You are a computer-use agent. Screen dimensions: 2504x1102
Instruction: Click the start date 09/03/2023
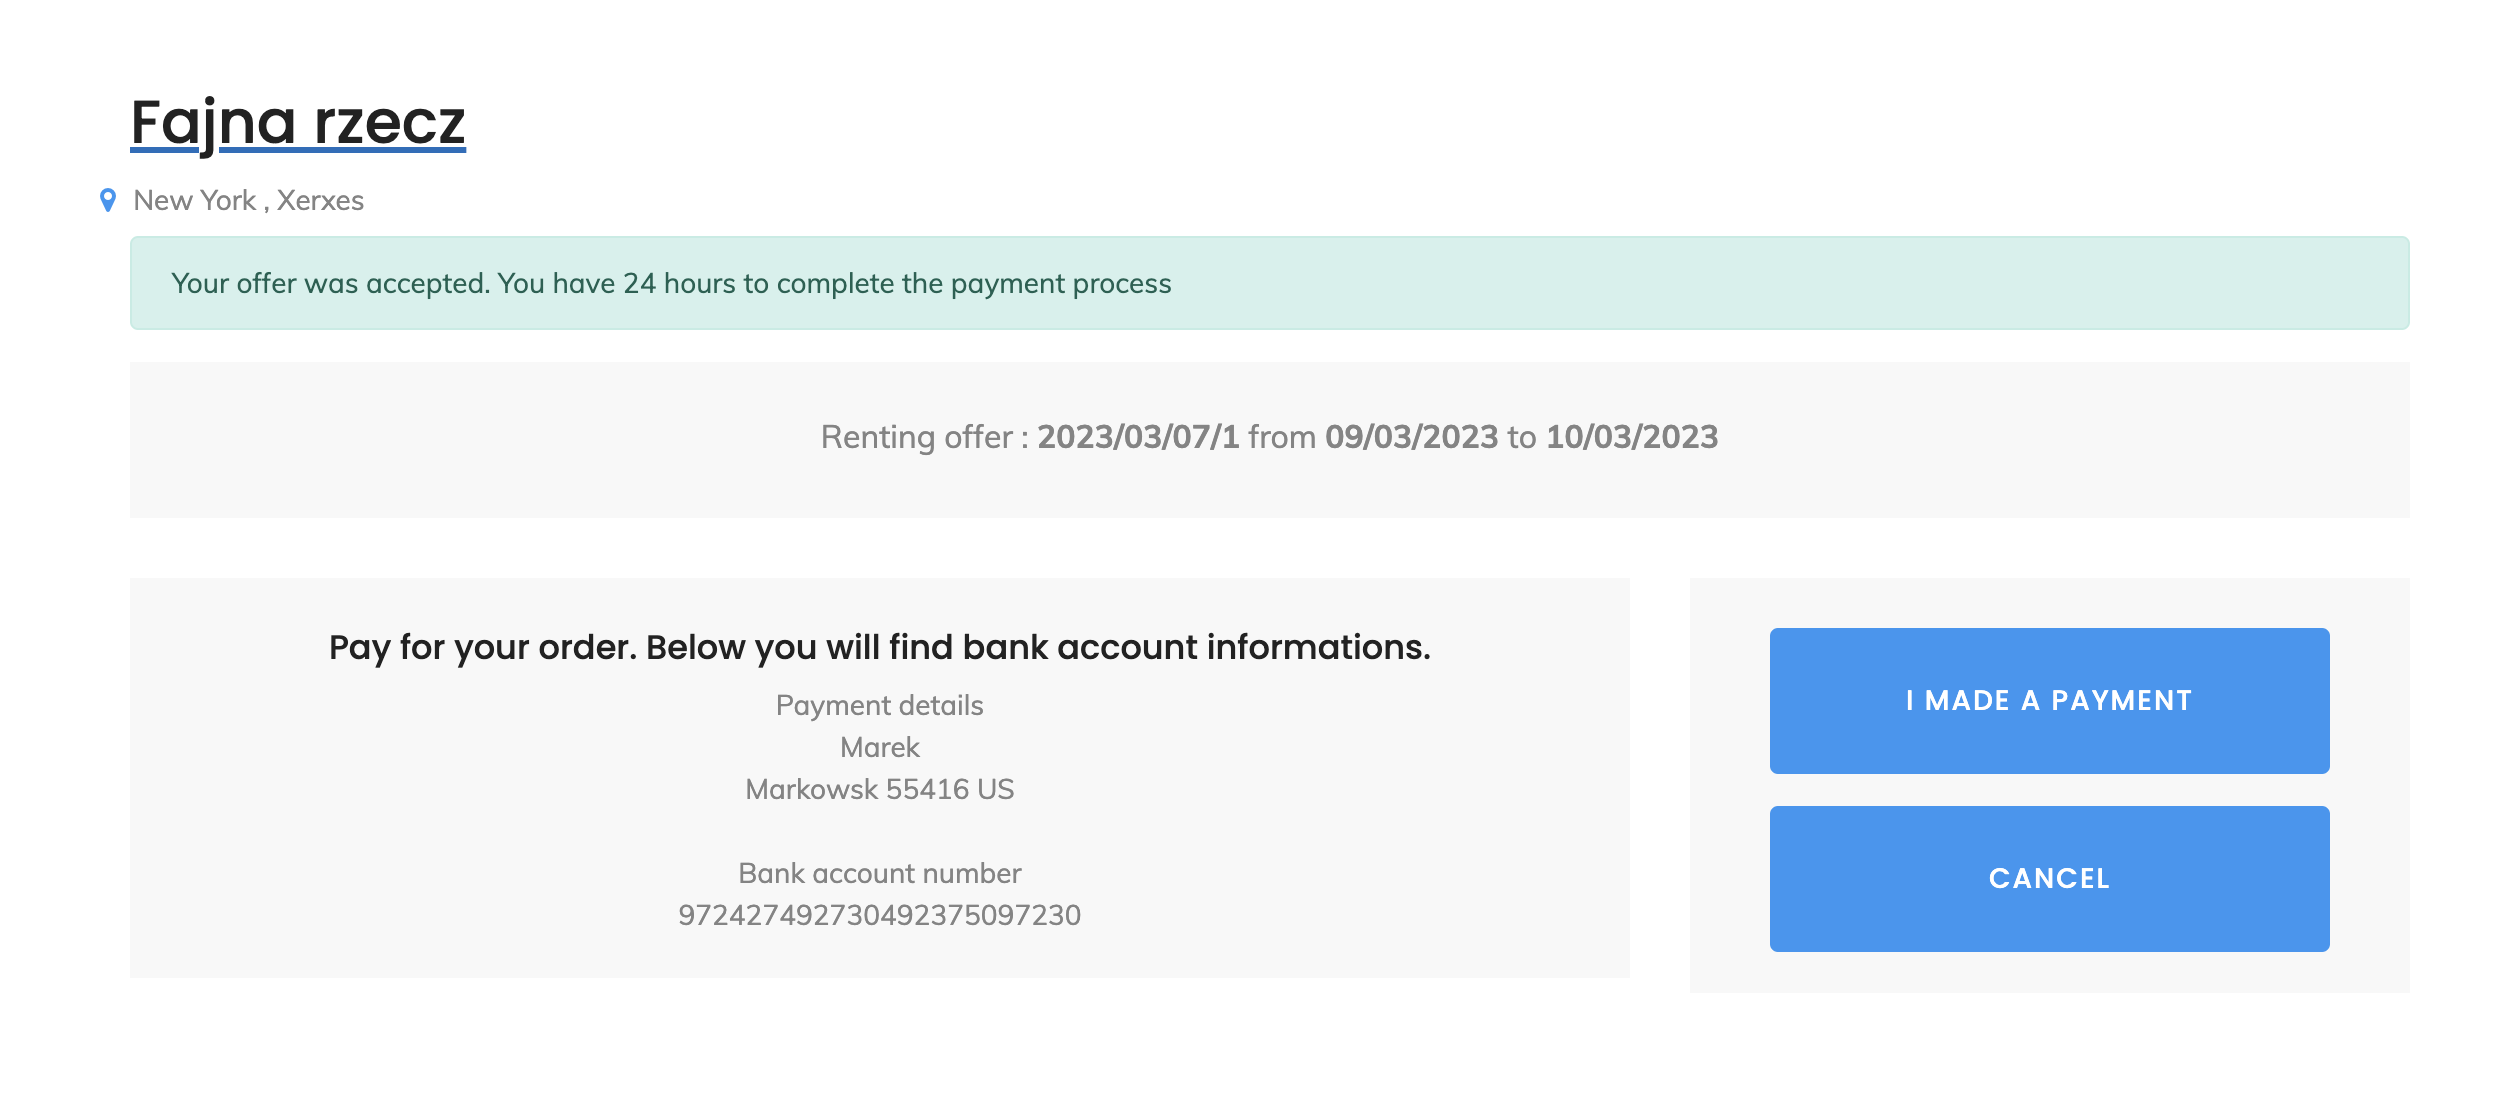click(x=1411, y=438)
